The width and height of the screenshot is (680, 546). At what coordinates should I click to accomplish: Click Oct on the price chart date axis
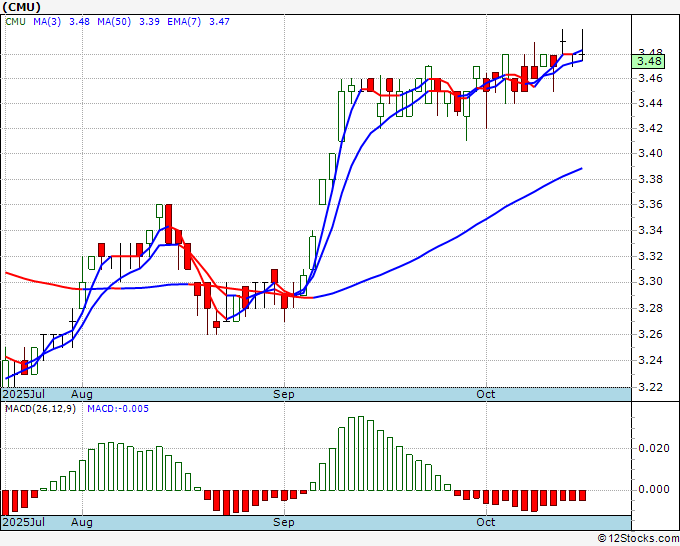point(485,394)
